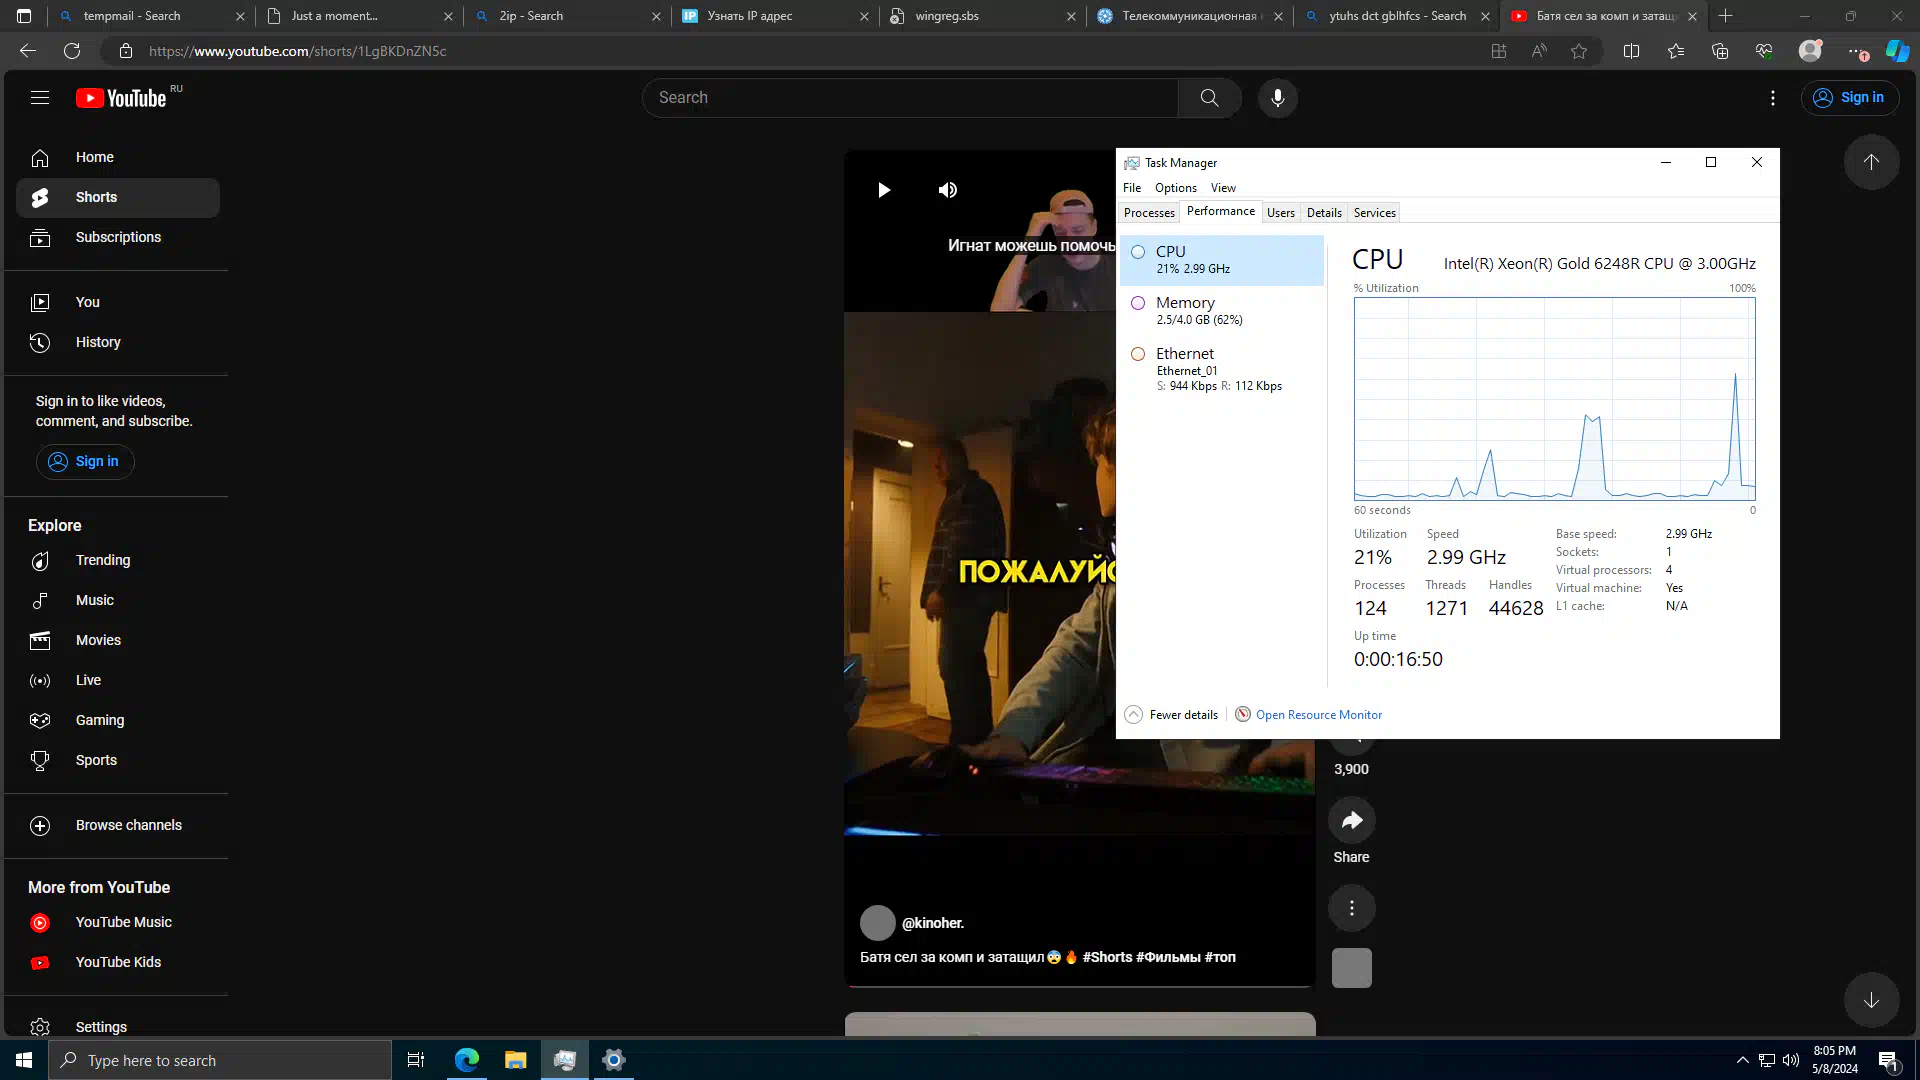This screenshot has height=1080, width=1920.
Task: Play the paused short video
Action: click(x=884, y=190)
